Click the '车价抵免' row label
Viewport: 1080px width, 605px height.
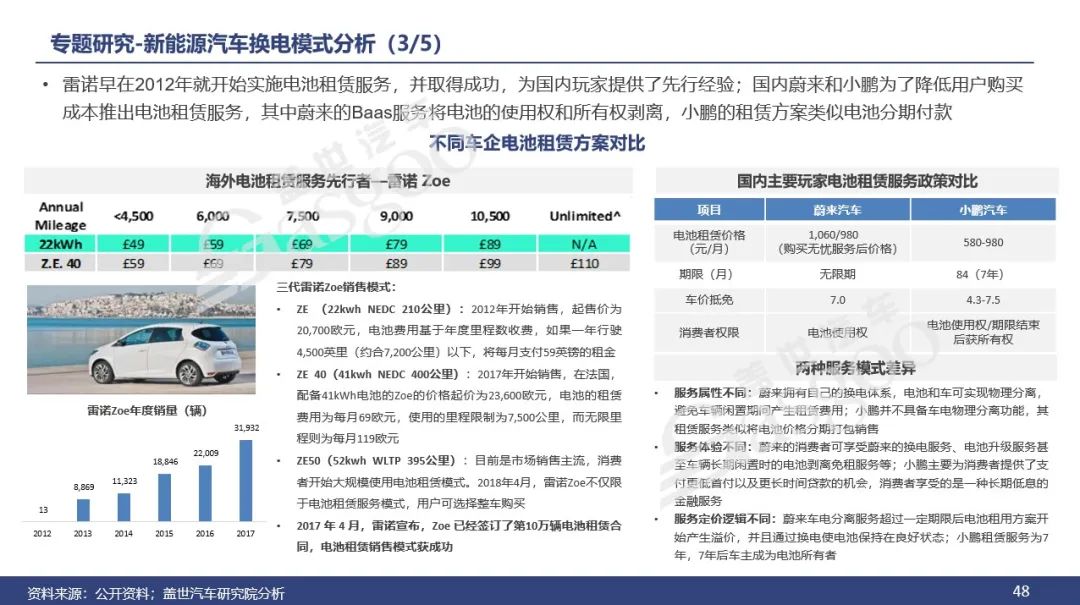click(x=709, y=300)
